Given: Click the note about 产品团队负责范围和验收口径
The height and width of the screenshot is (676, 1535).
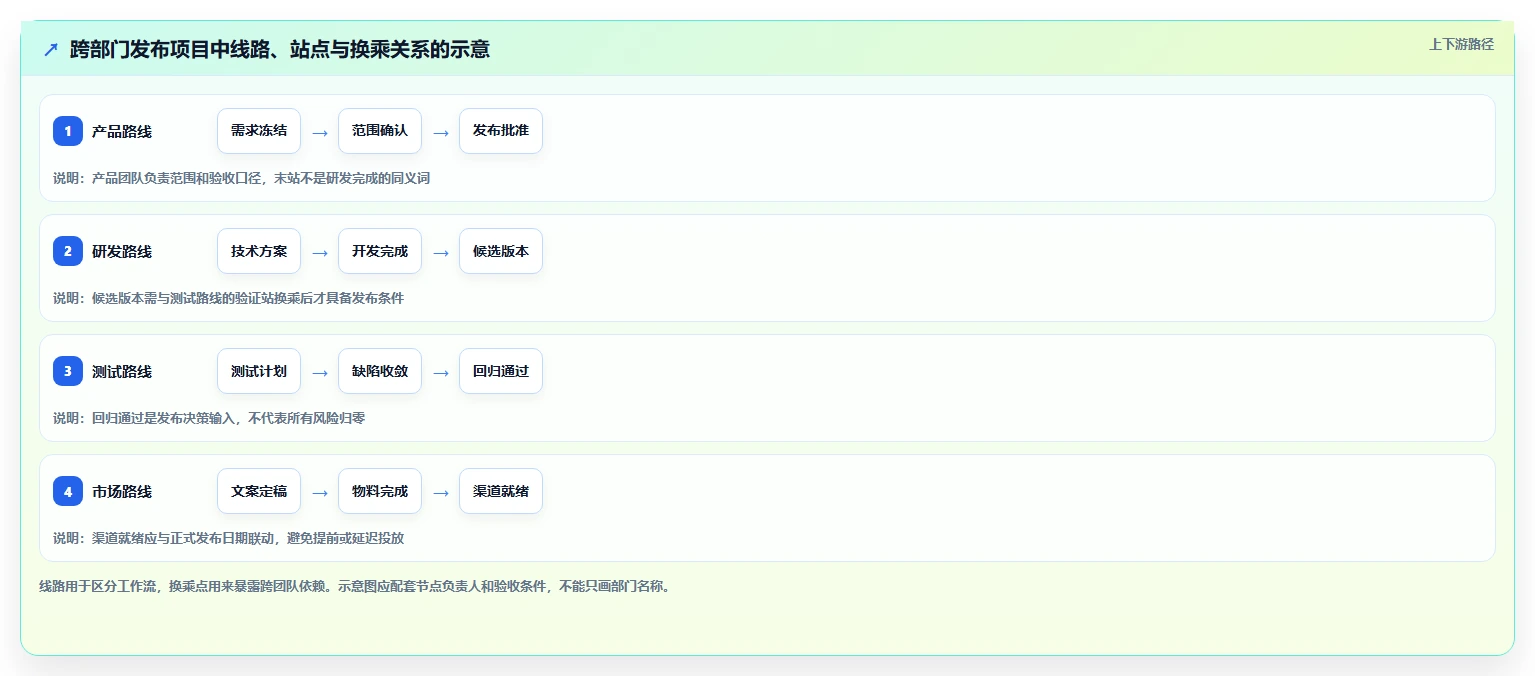Looking at the screenshot, I should tap(241, 178).
